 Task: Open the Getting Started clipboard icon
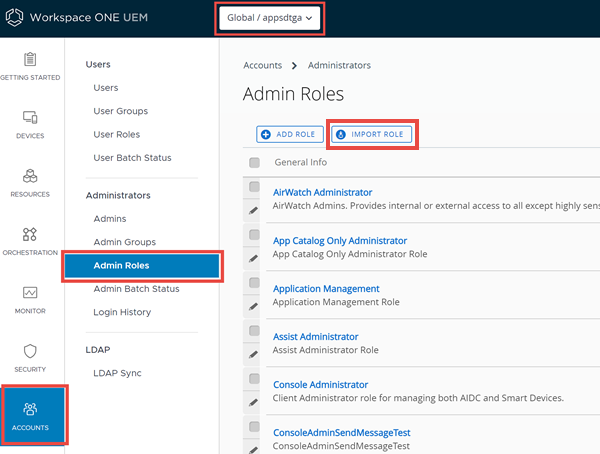tap(30, 59)
